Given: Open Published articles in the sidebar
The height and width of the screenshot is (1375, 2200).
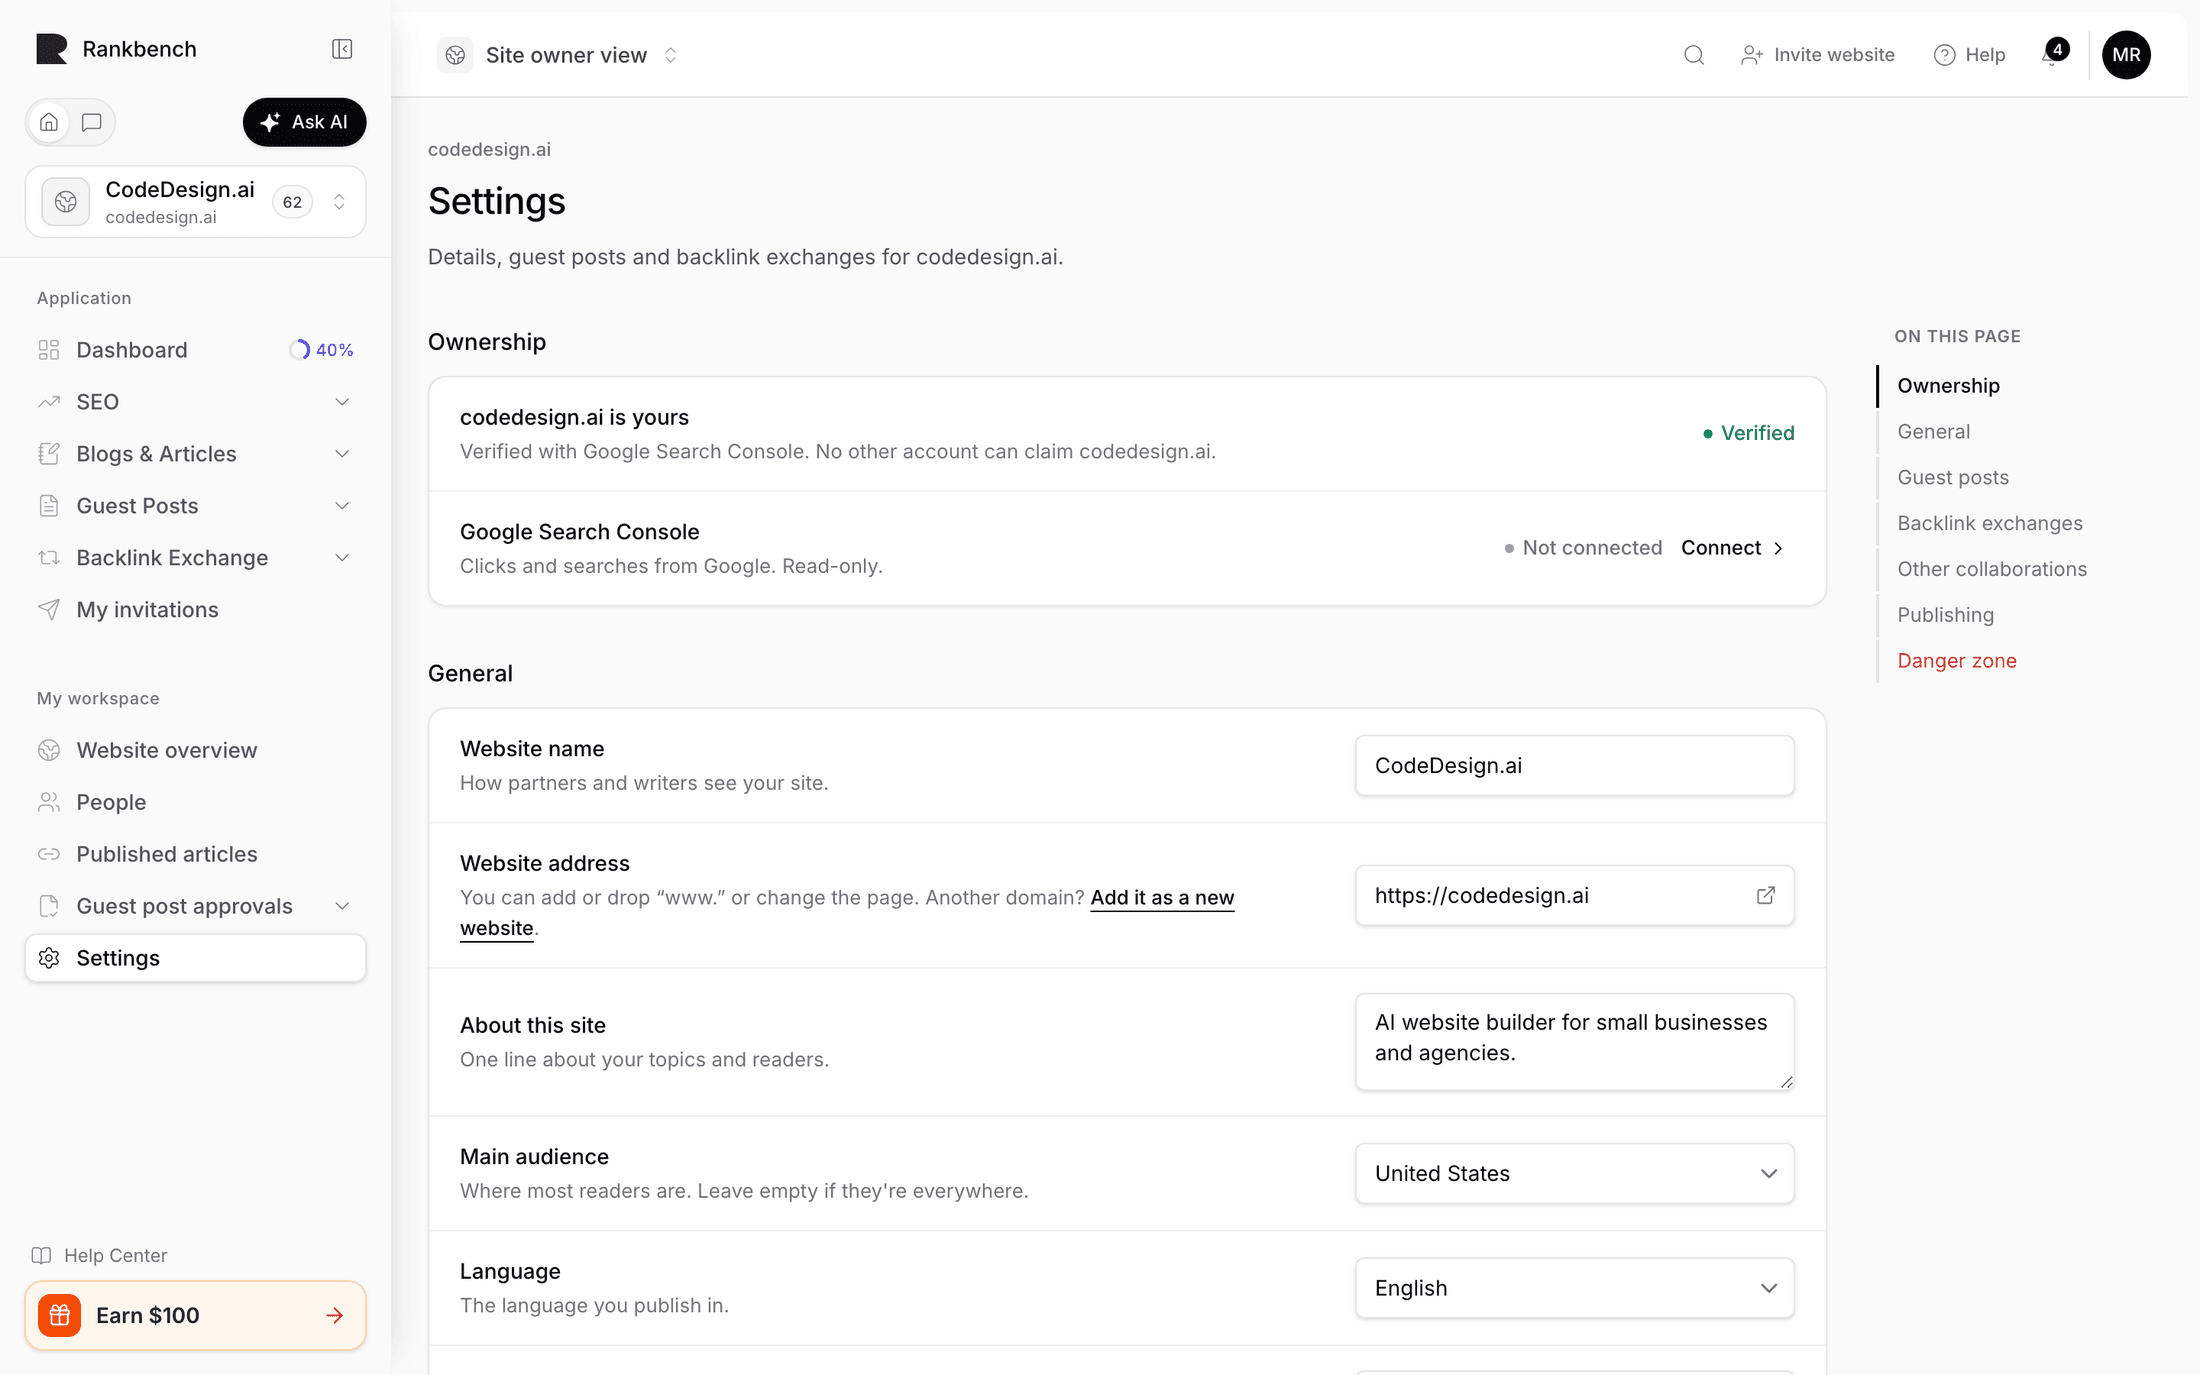Looking at the screenshot, I should coord(195,854).
